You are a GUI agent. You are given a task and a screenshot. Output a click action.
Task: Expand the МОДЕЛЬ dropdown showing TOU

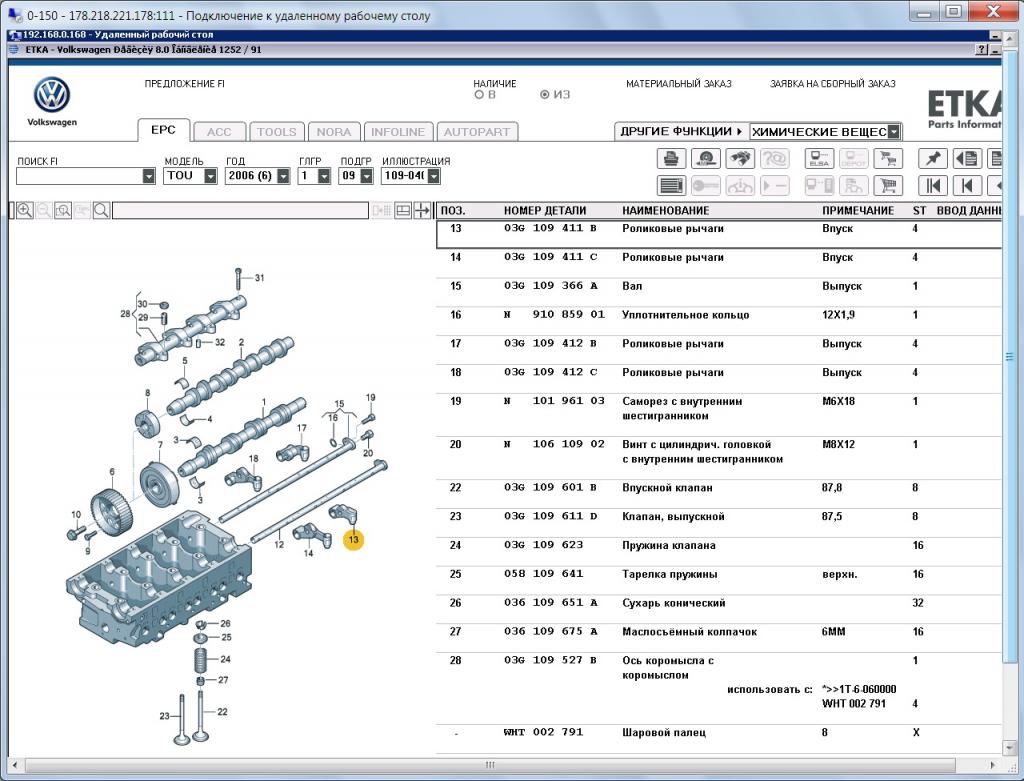pos(210,176)
